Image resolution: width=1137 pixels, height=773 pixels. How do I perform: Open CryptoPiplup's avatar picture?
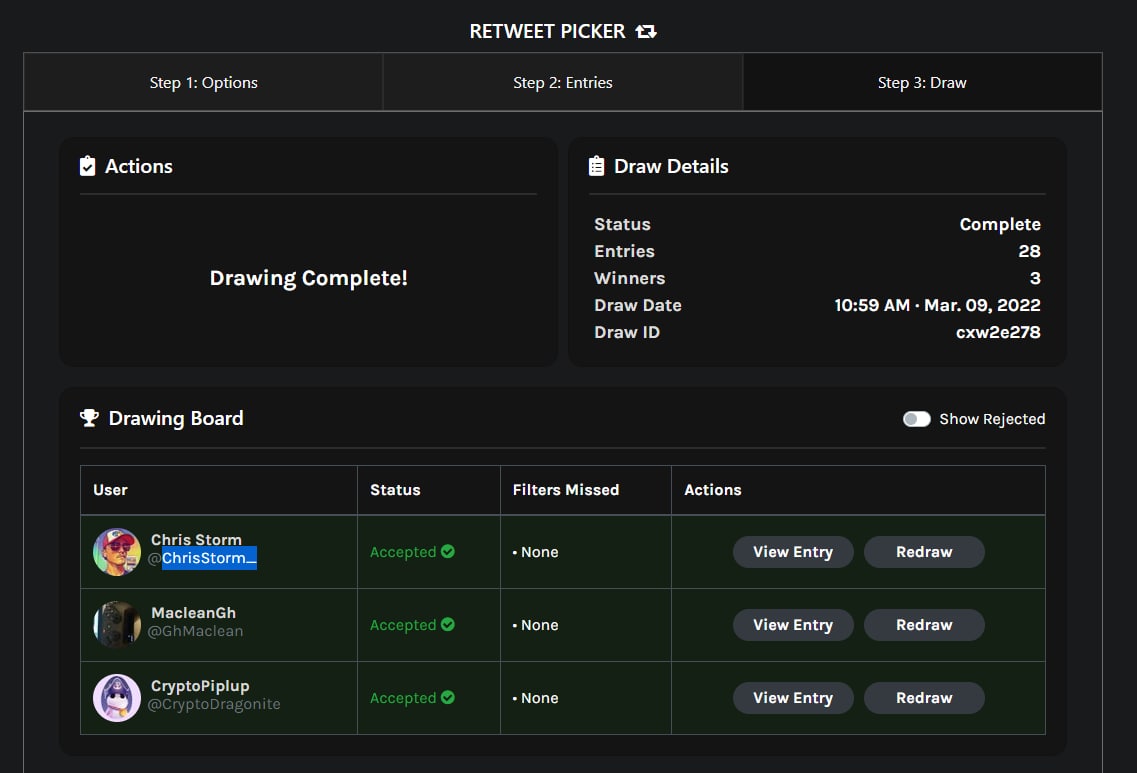[x=117, y=698]
